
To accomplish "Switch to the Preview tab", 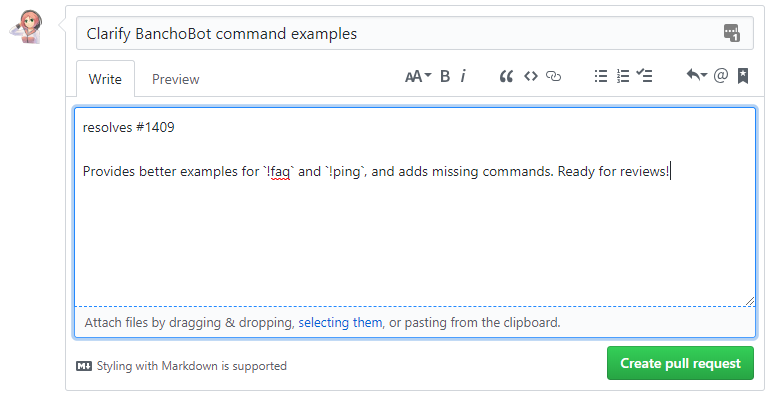I will point(176,79).
